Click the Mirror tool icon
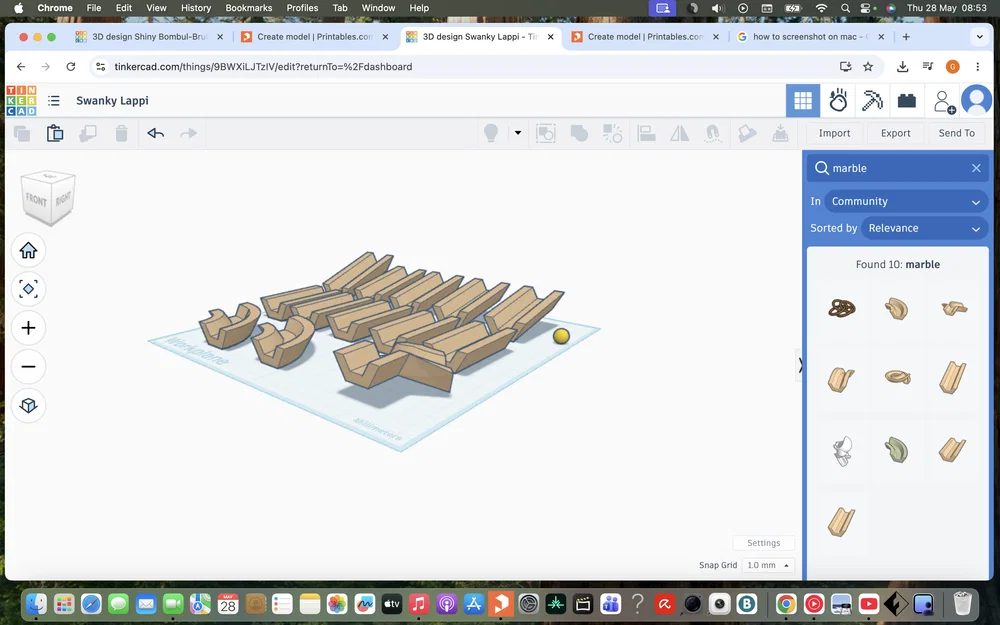The image size is (1000, 625). pyautogui.click(x=680, y=133)
